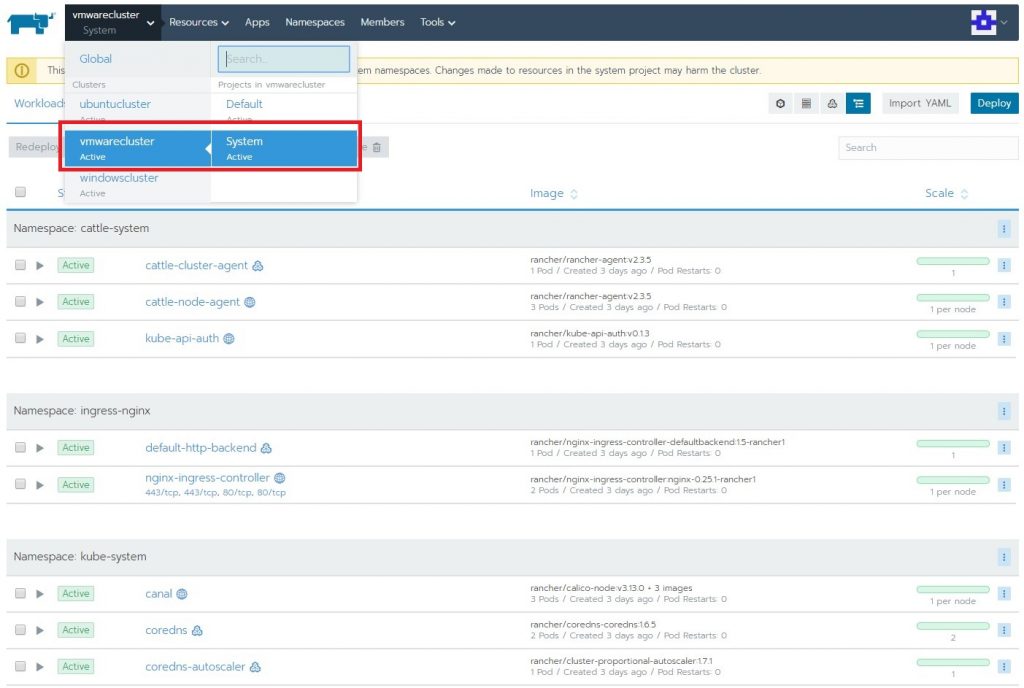
Task: Select Global in the cluster dropdown
Action: point(95,59)
